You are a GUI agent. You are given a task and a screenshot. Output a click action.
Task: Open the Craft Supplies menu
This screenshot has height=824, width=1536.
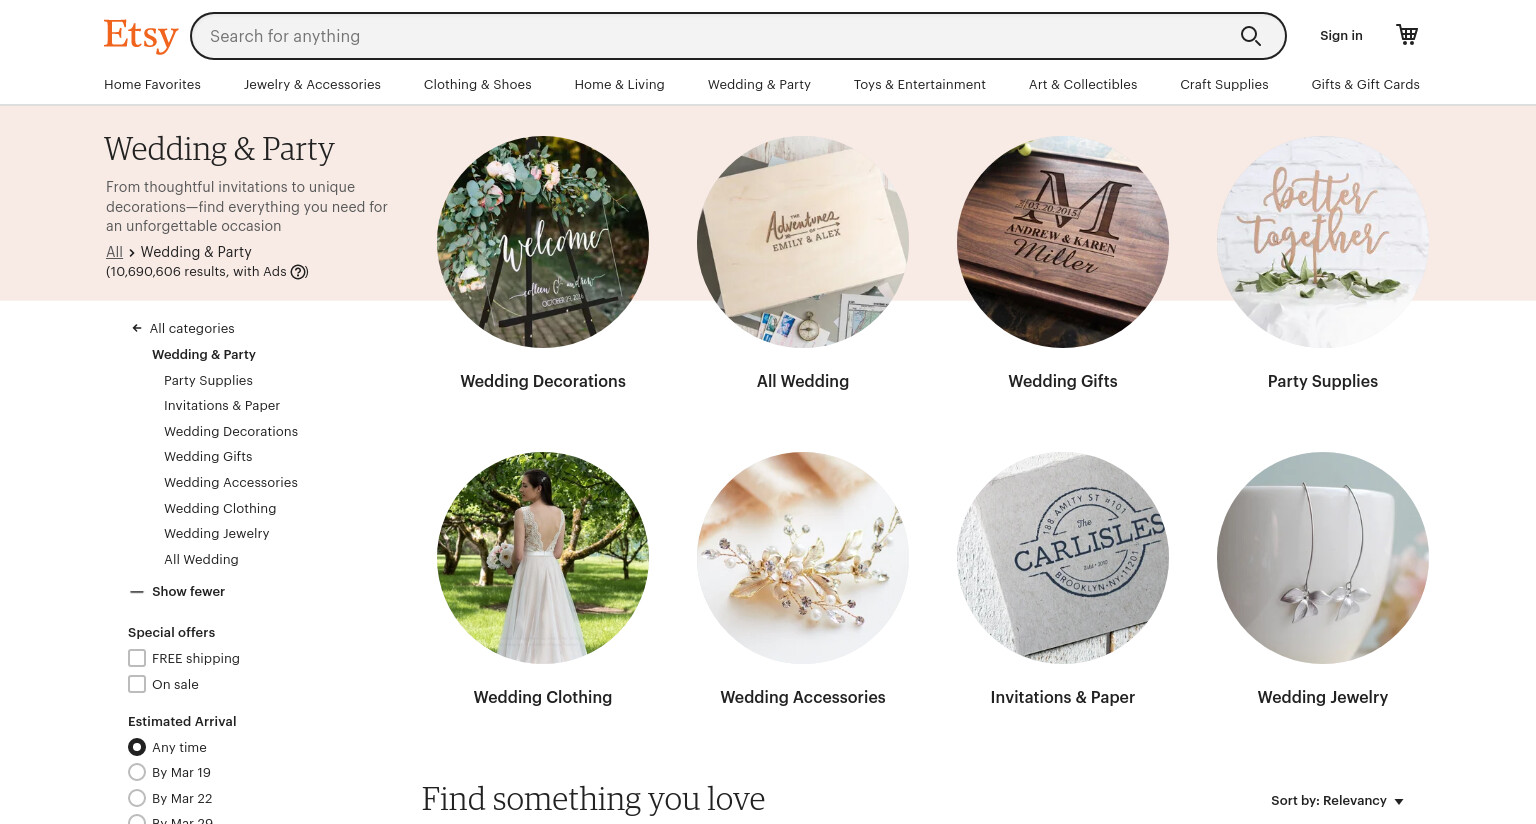1224,85
